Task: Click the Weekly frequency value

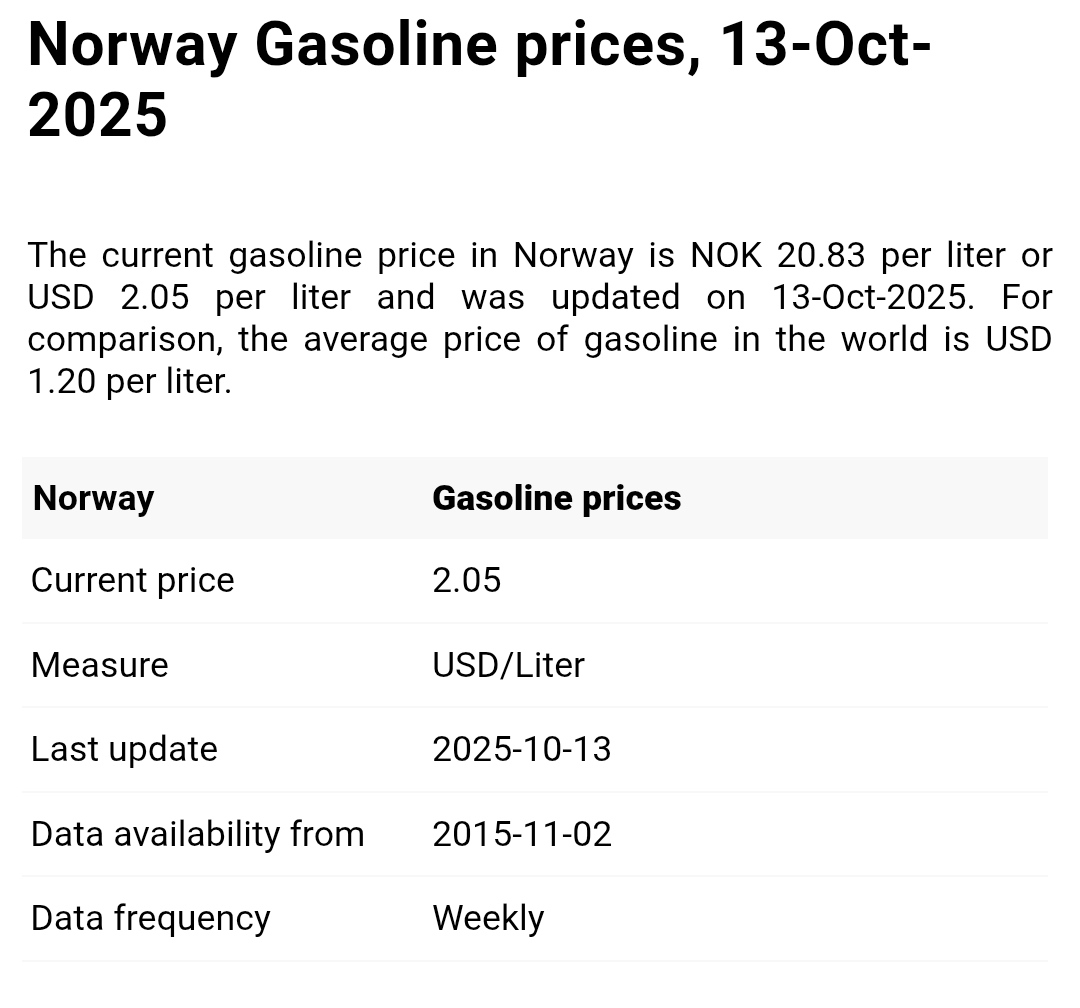Action: [x=488, y=919]
